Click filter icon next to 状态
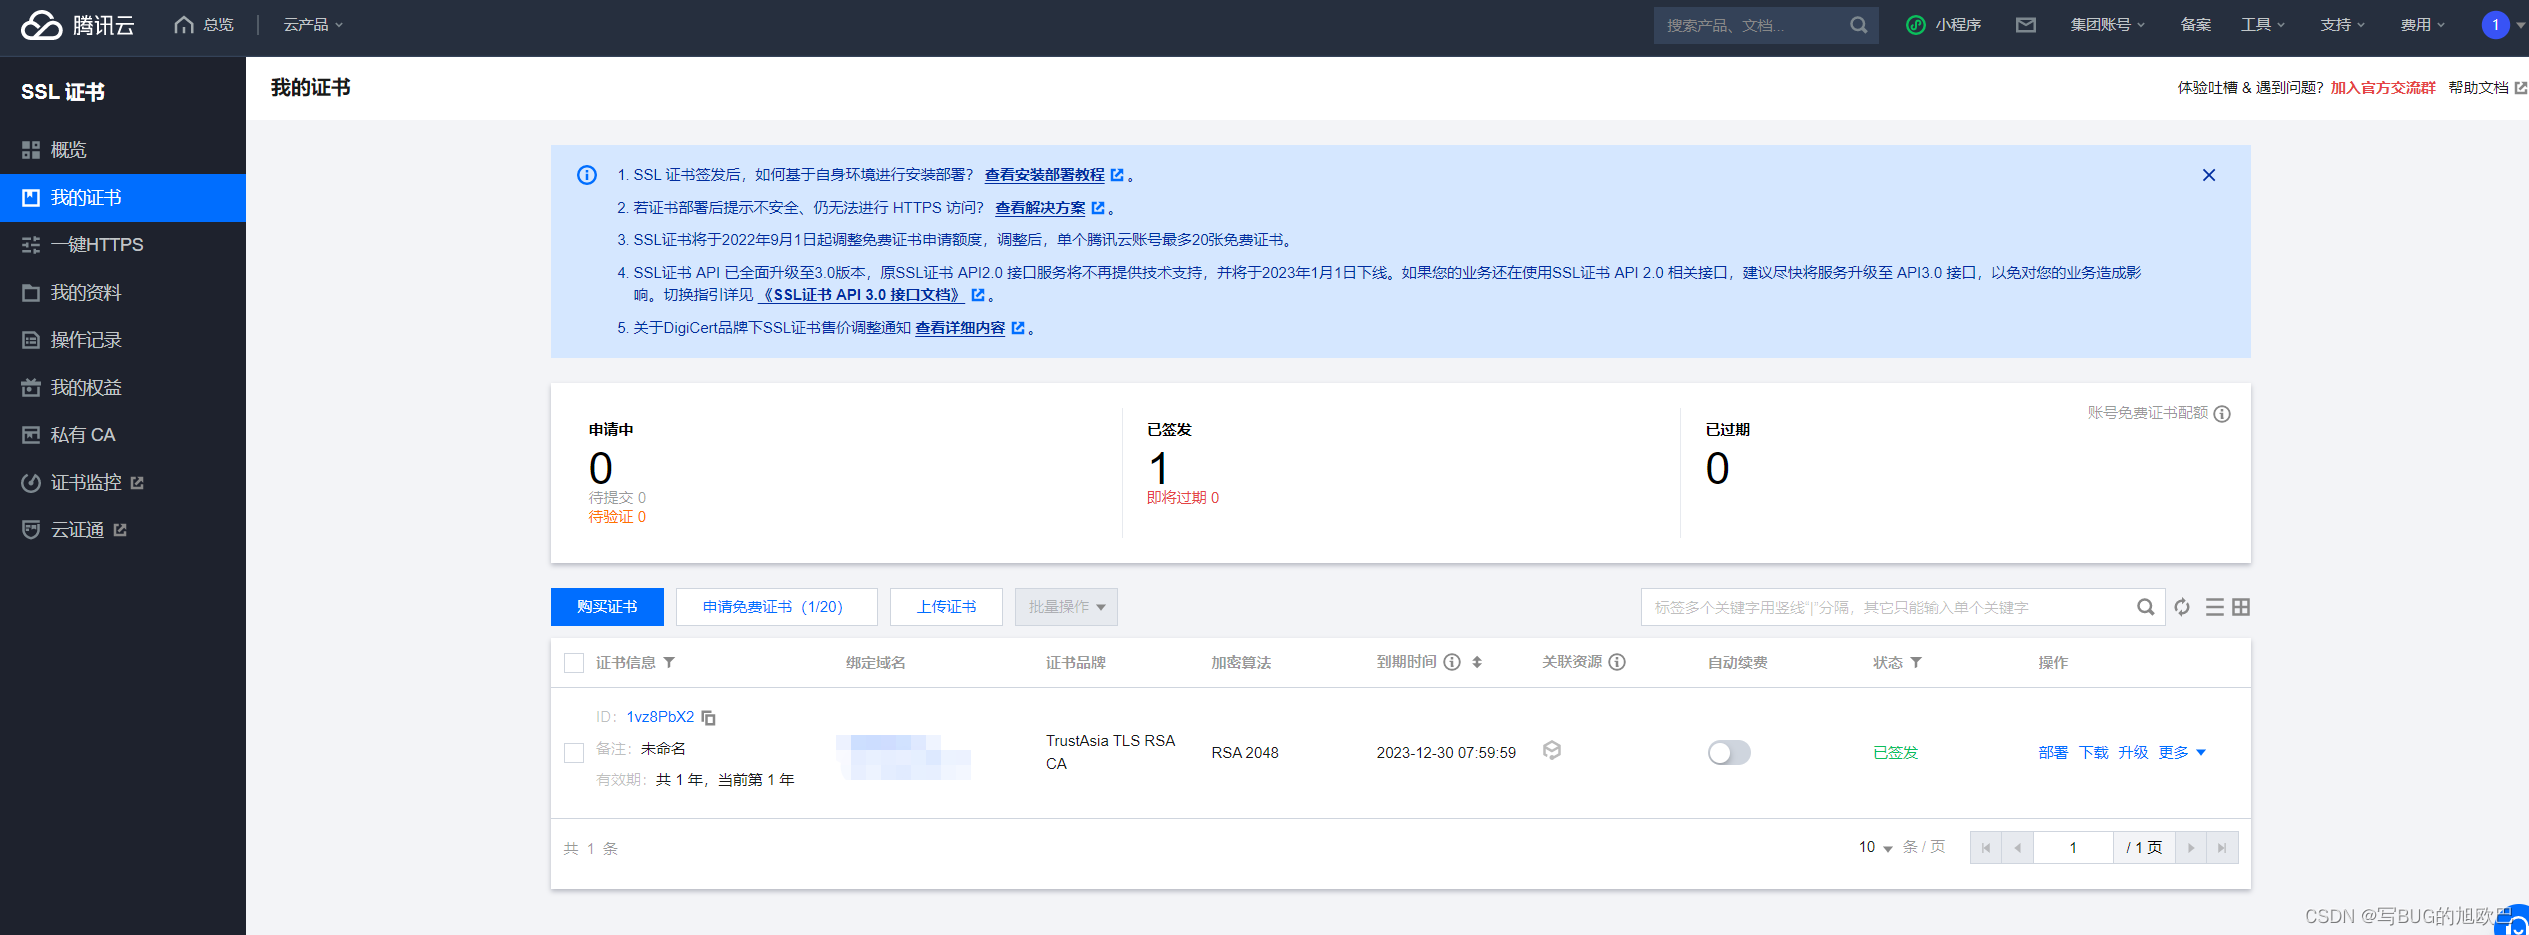 [x=1916, y=663]
